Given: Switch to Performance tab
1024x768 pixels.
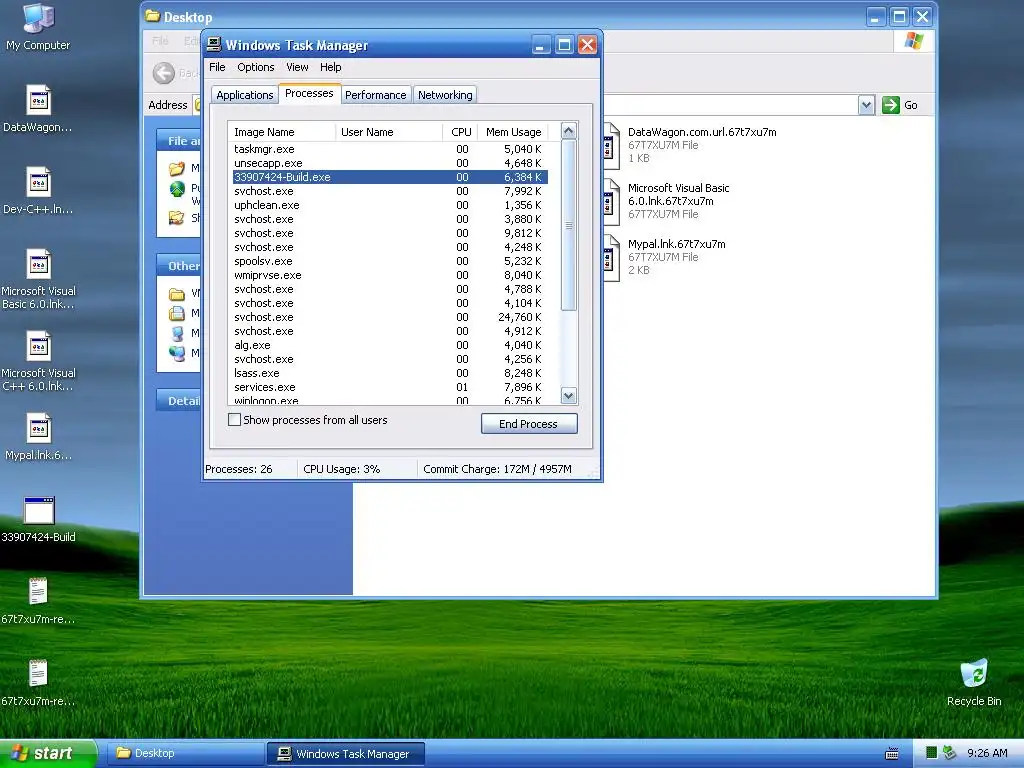Looking at the screenshot, I should coord(376,95).
